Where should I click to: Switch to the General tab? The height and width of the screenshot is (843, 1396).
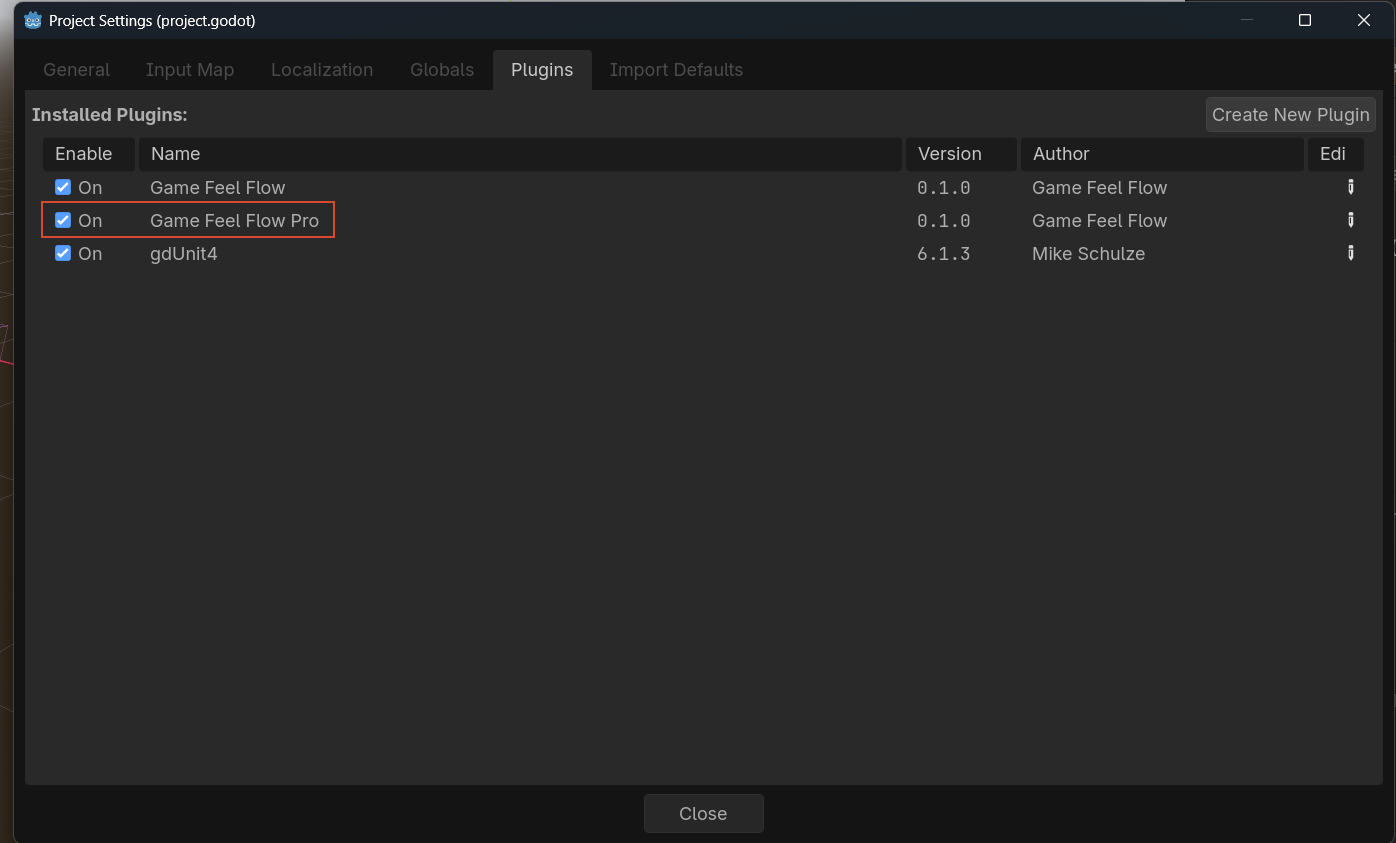pyautogui.click(x=77, y=70)
